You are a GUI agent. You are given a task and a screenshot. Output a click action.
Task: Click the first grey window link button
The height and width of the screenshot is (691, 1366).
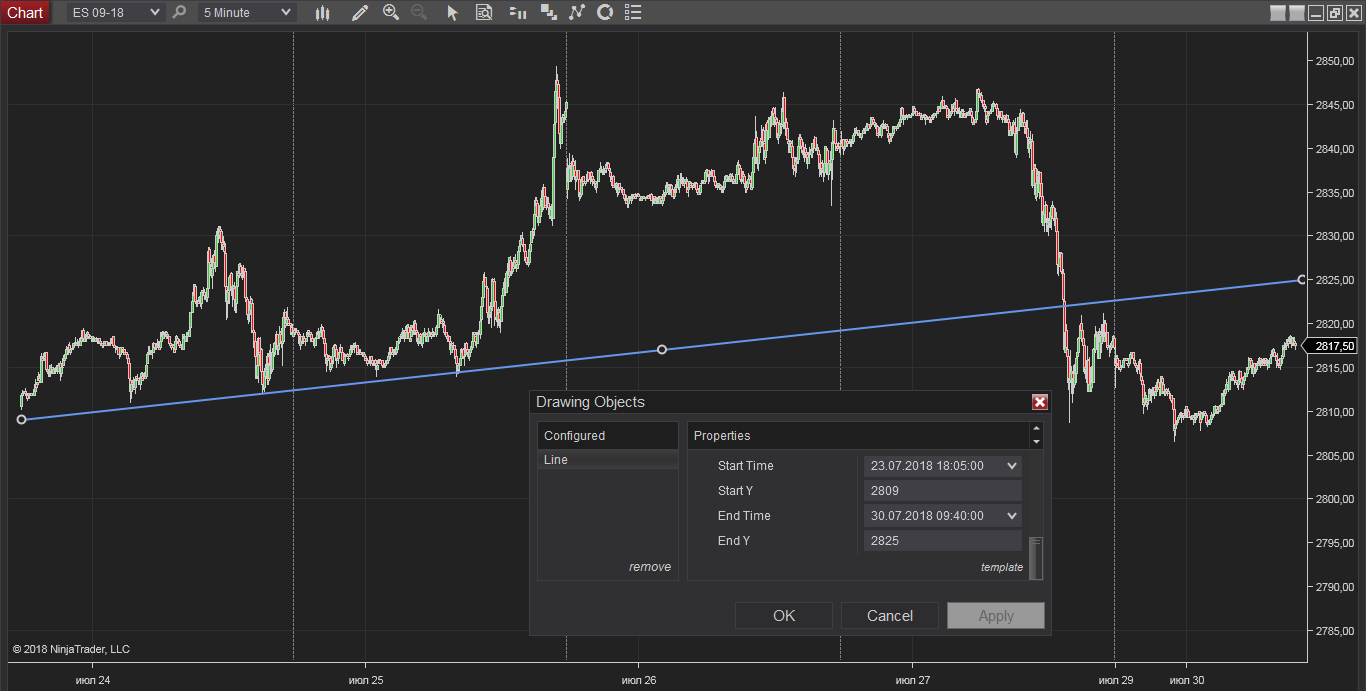pos(1277,13)
